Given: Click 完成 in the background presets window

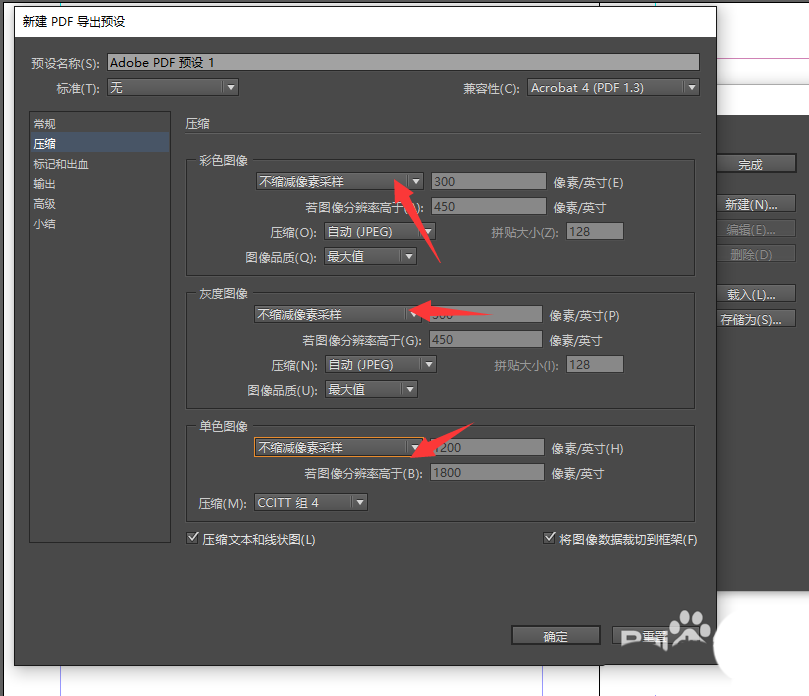Looking at the screenshot, I should coord(756,165).
